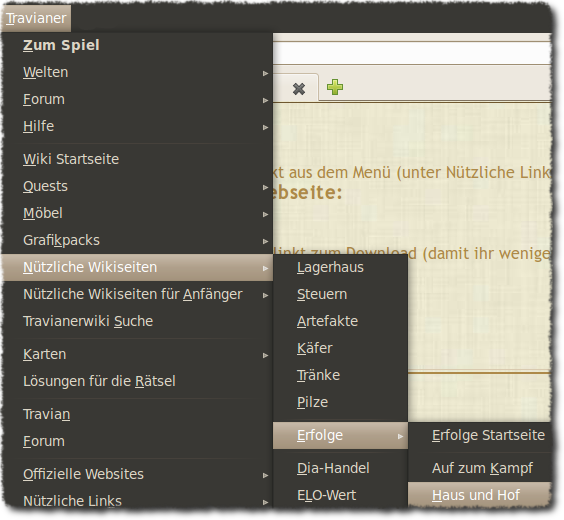Choose Hilfe from the menu

[137, 127]
